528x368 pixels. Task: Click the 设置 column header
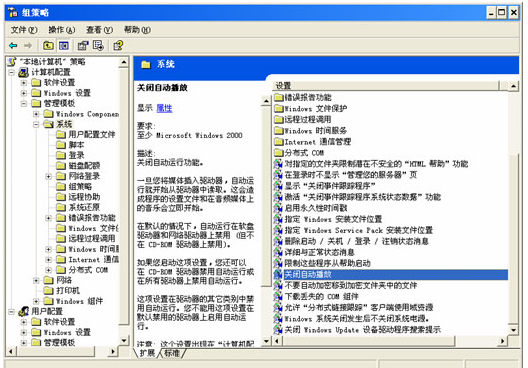click(386, 86)
